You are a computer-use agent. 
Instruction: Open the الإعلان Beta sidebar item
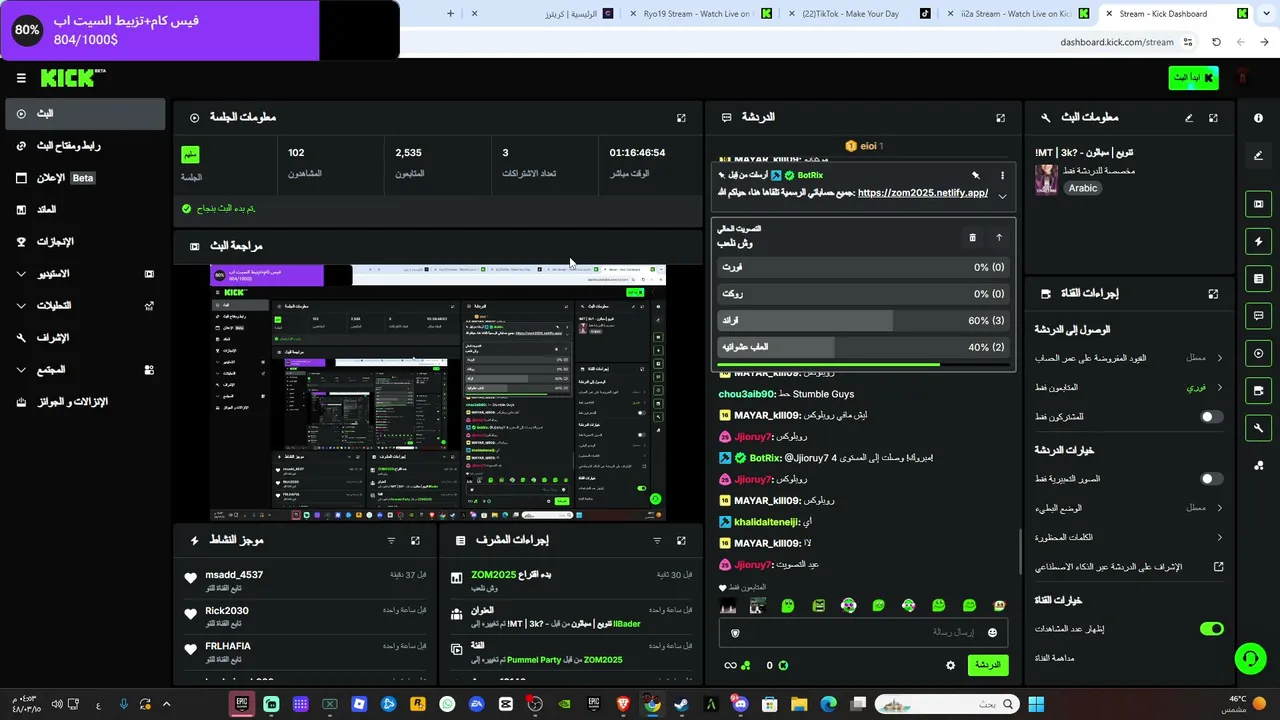coord(84,178)
